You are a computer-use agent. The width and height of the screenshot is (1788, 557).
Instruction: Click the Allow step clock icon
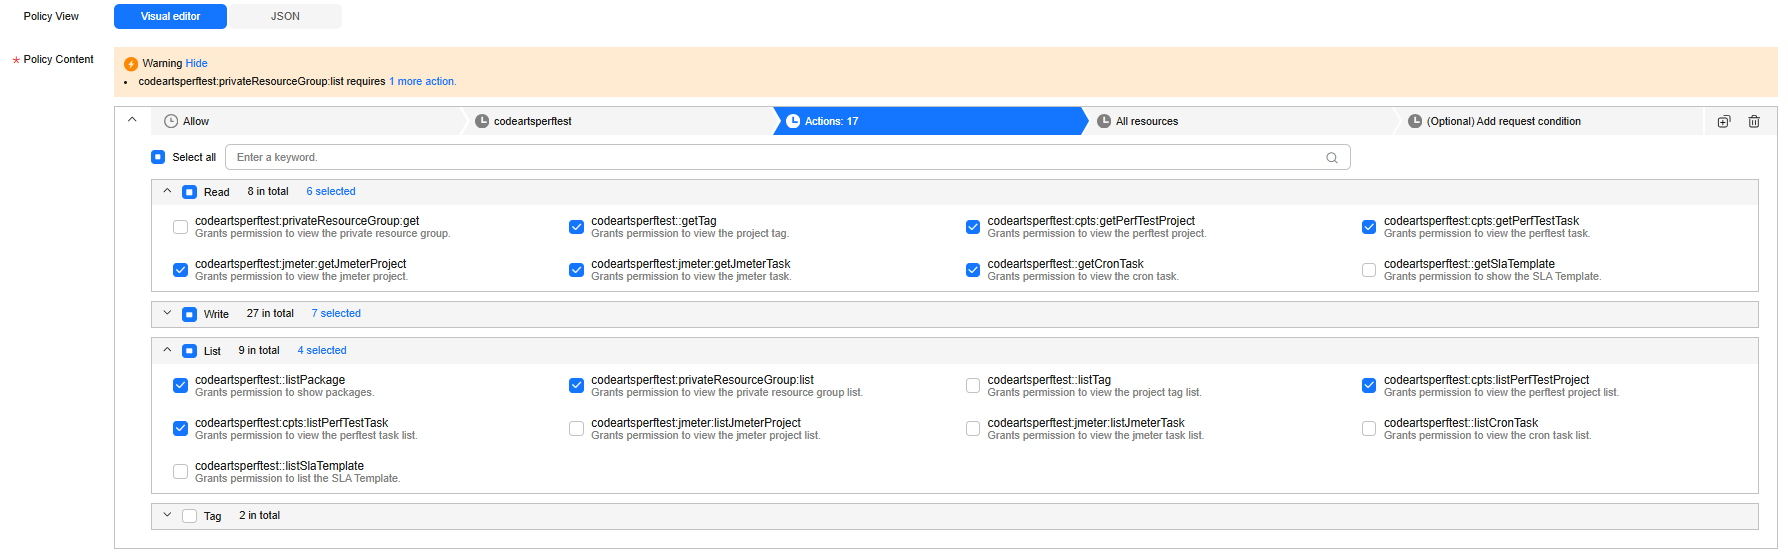point(171,121)
